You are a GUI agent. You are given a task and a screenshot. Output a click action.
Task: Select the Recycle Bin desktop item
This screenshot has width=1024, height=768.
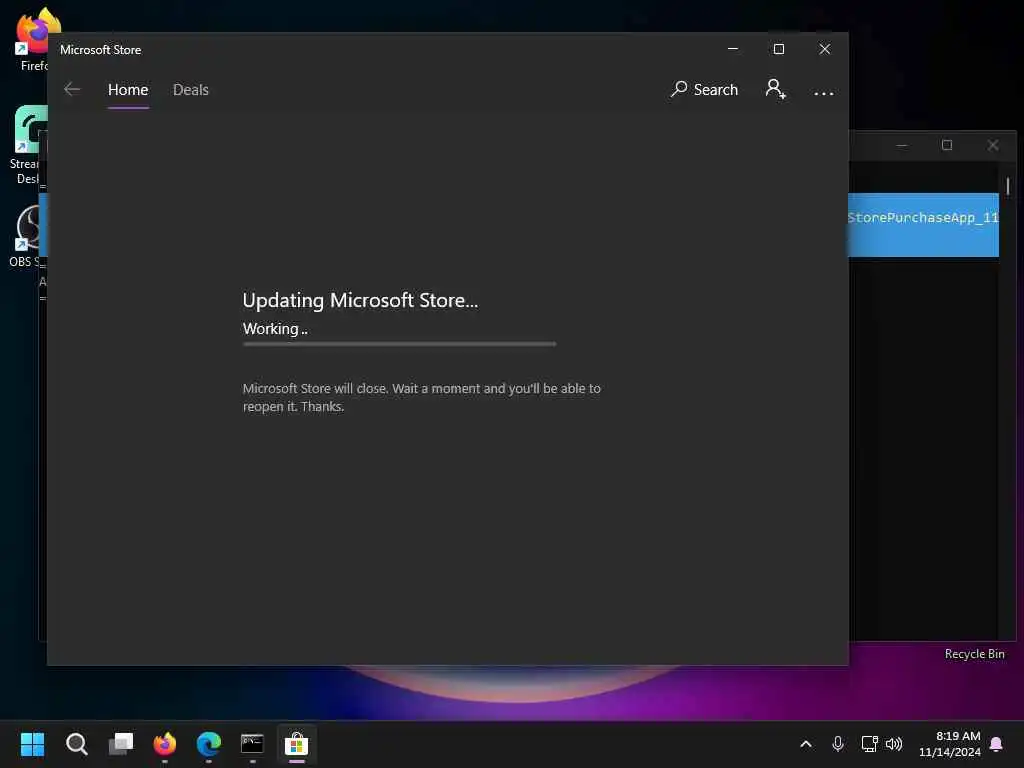[974, 654]
